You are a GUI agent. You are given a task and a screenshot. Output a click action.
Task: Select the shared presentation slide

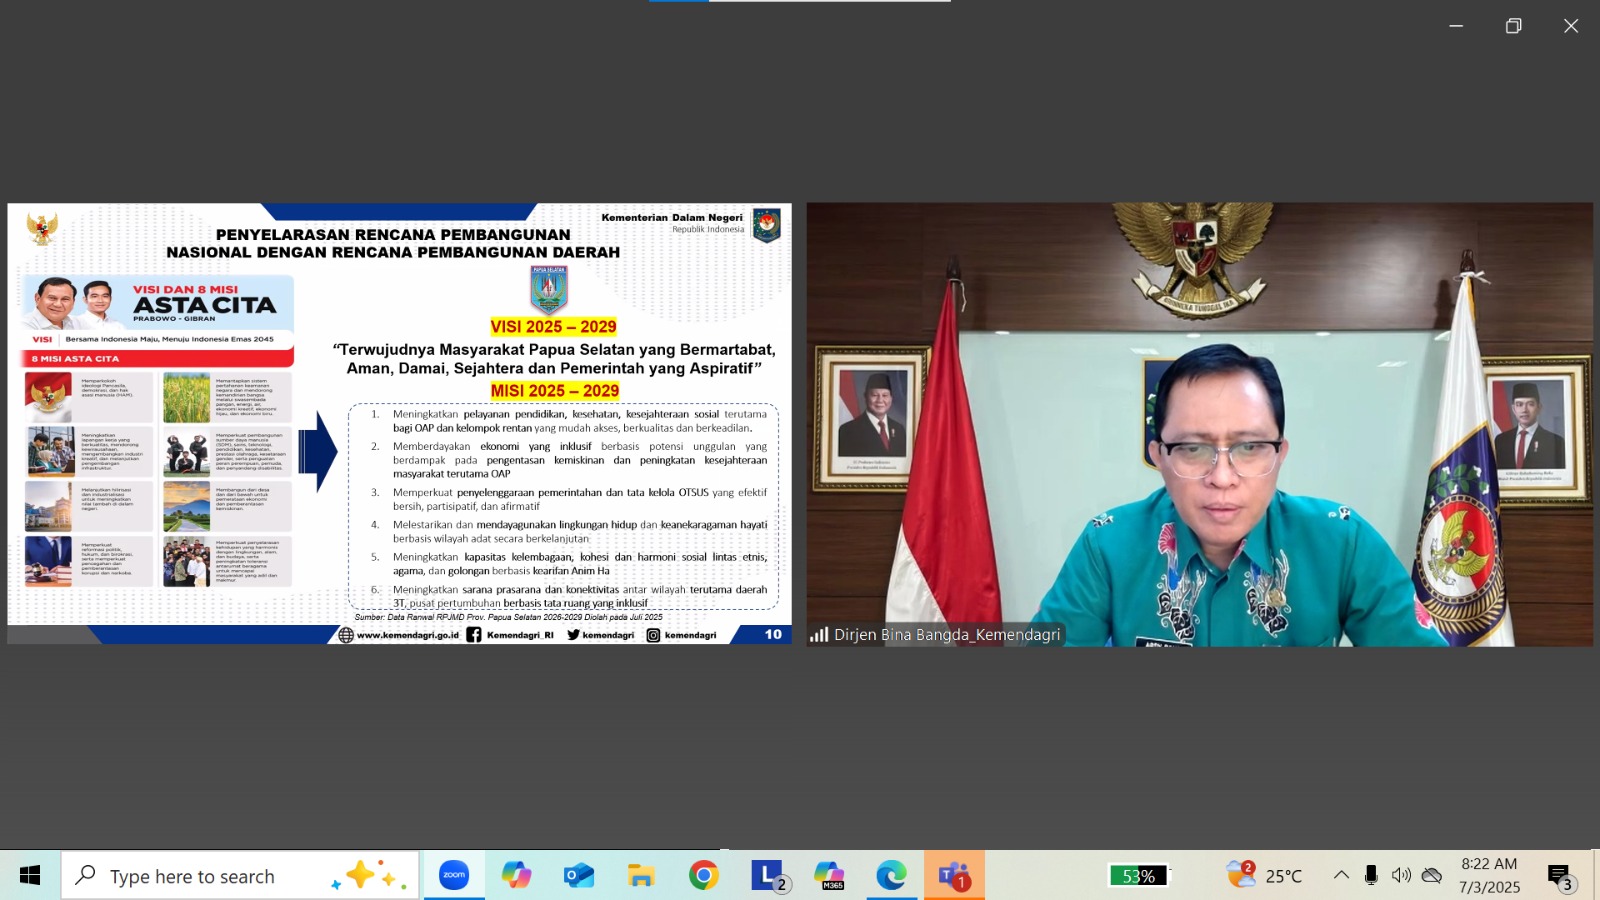[399, 424]
